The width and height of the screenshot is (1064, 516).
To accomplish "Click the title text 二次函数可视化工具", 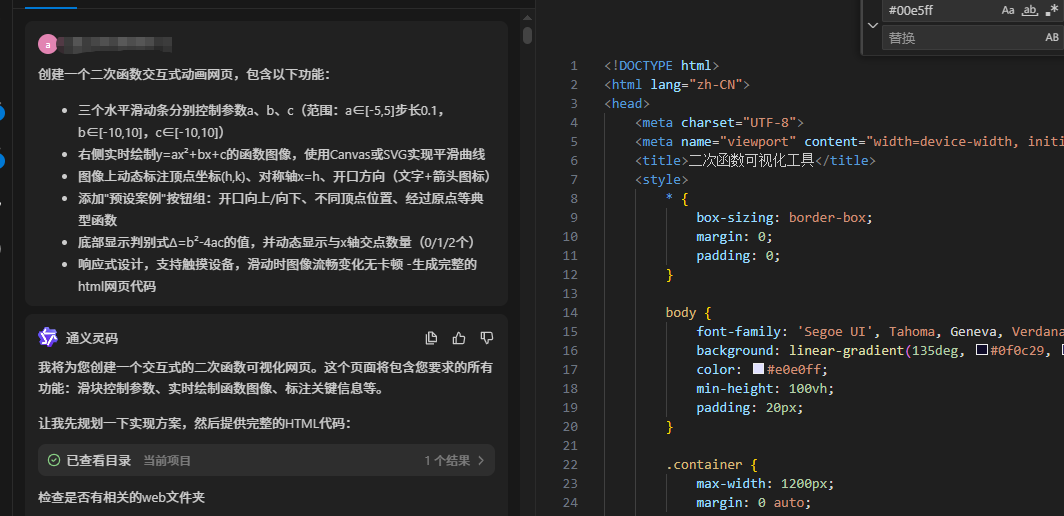I will coord(751,161).
